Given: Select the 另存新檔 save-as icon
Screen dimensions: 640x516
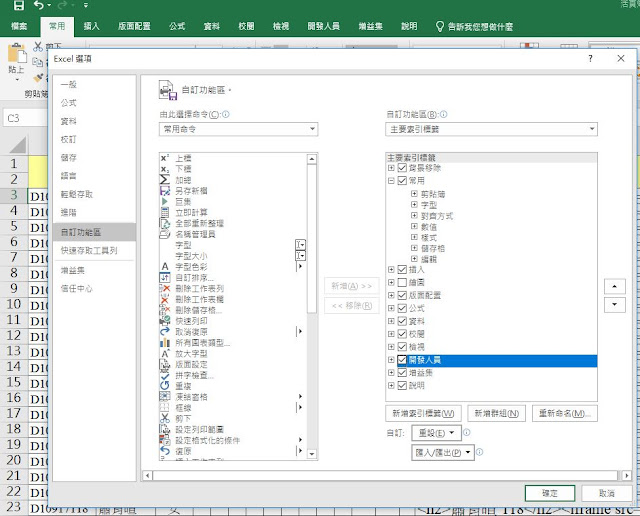Looking at the screenshot, I should (x=164, y=191).
